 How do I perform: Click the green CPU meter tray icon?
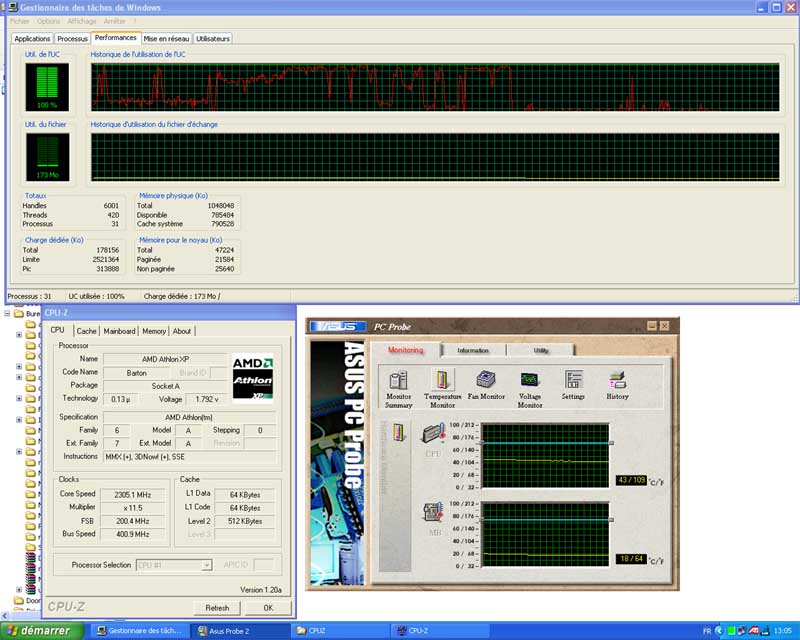click(x=732, y=631)
